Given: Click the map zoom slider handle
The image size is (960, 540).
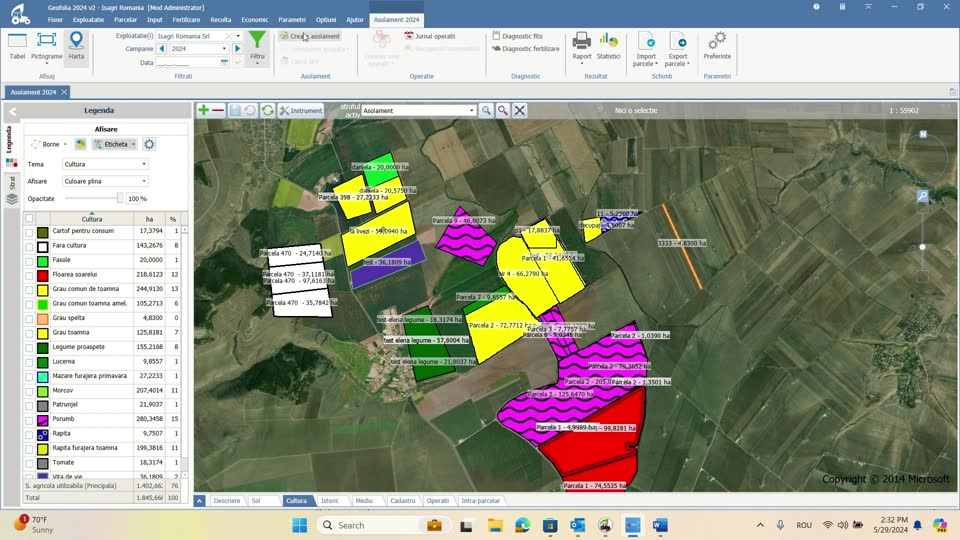Looking at the screenshot, I should (922, 247).
